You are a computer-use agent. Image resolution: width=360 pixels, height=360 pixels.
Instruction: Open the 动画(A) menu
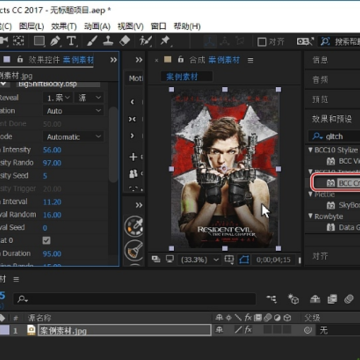(97, 26)
